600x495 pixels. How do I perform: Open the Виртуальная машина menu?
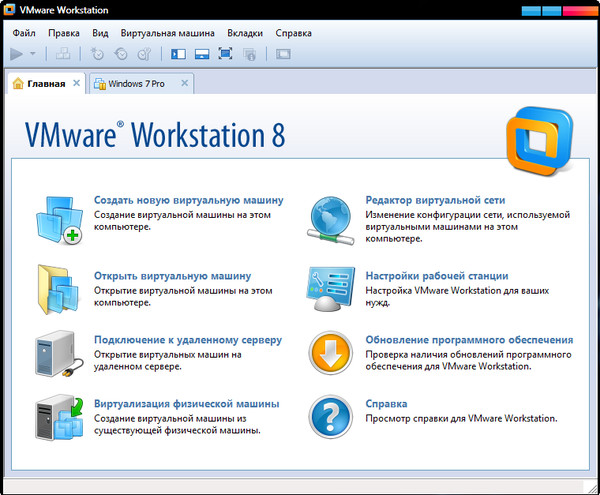pyautogui.click(x=168, y=33)
